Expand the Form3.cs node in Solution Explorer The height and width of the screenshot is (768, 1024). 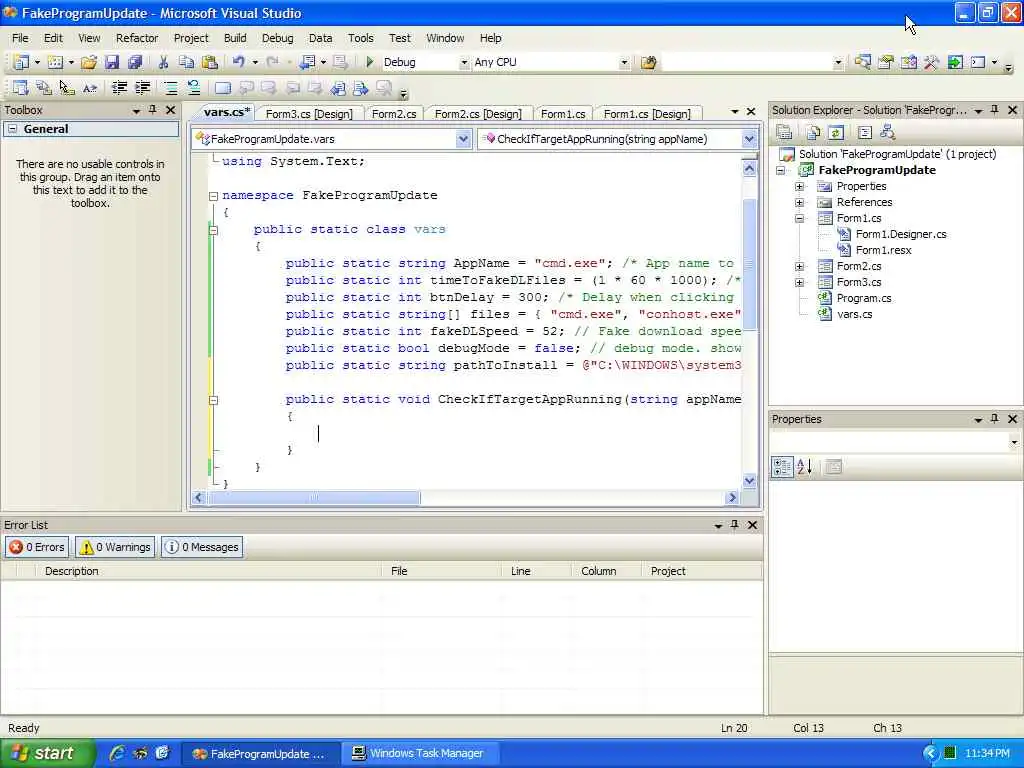pyautogui.click(x=799, y=283)
